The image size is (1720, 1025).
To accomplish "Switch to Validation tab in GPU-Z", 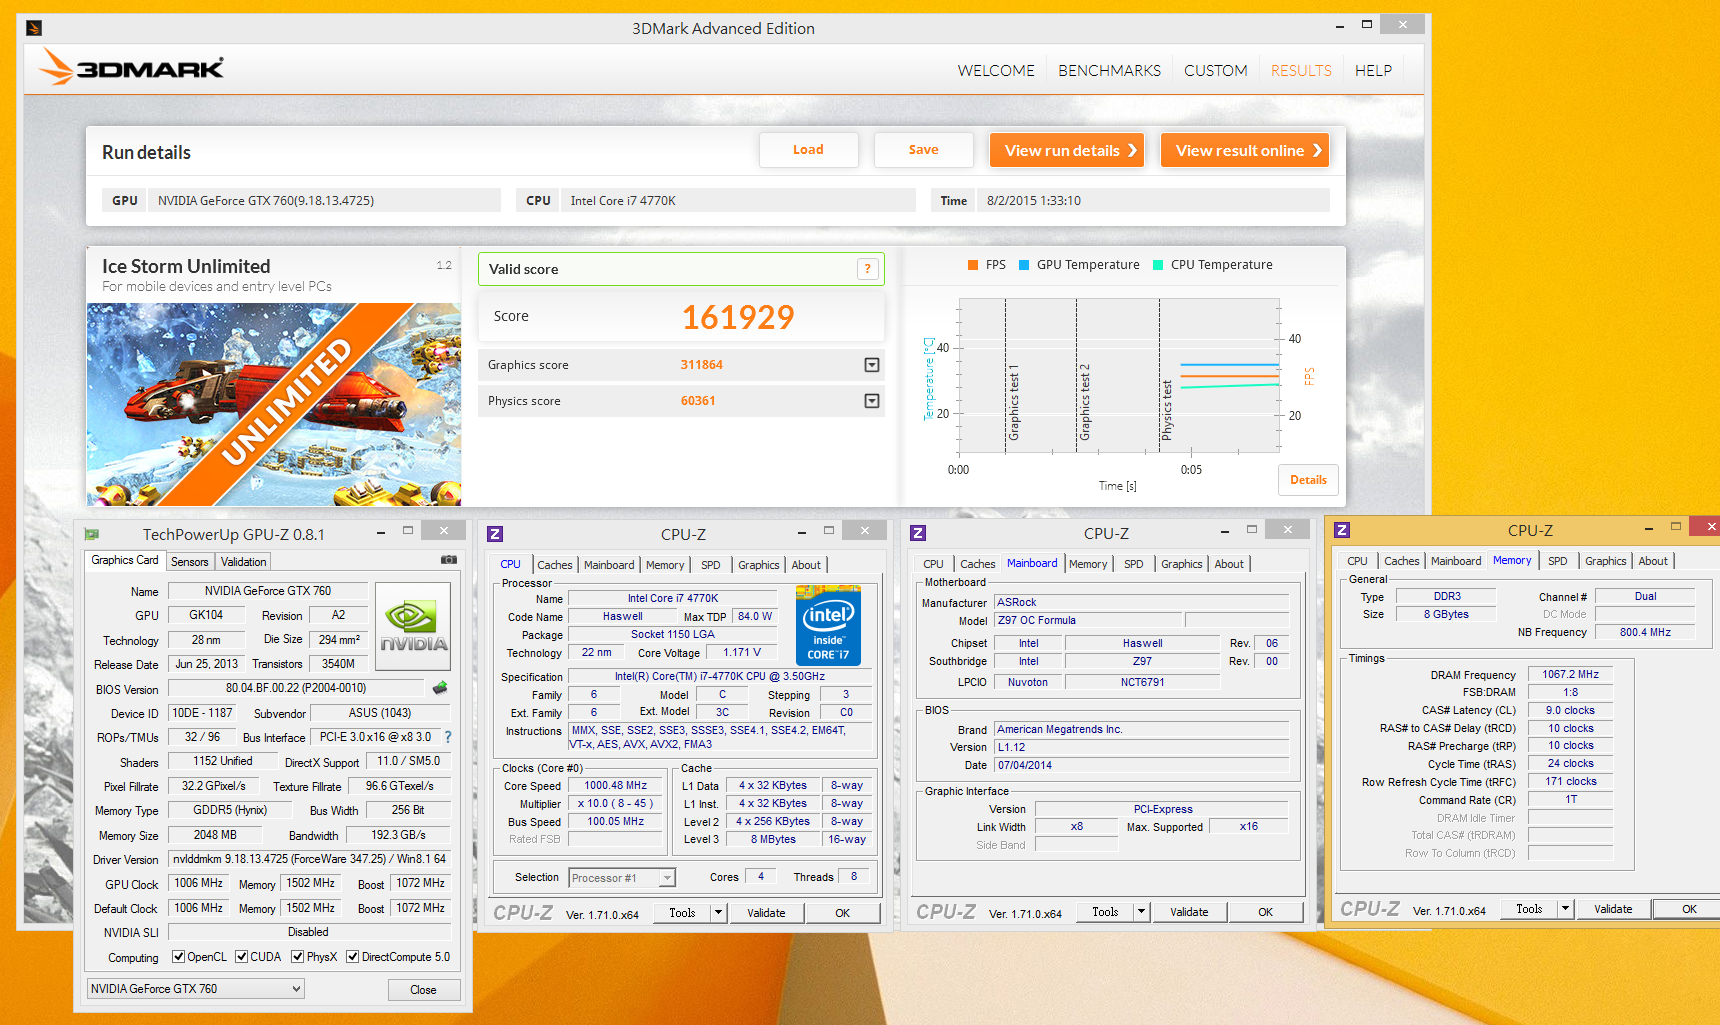I will pyautogui.click(x=243, y=562).
